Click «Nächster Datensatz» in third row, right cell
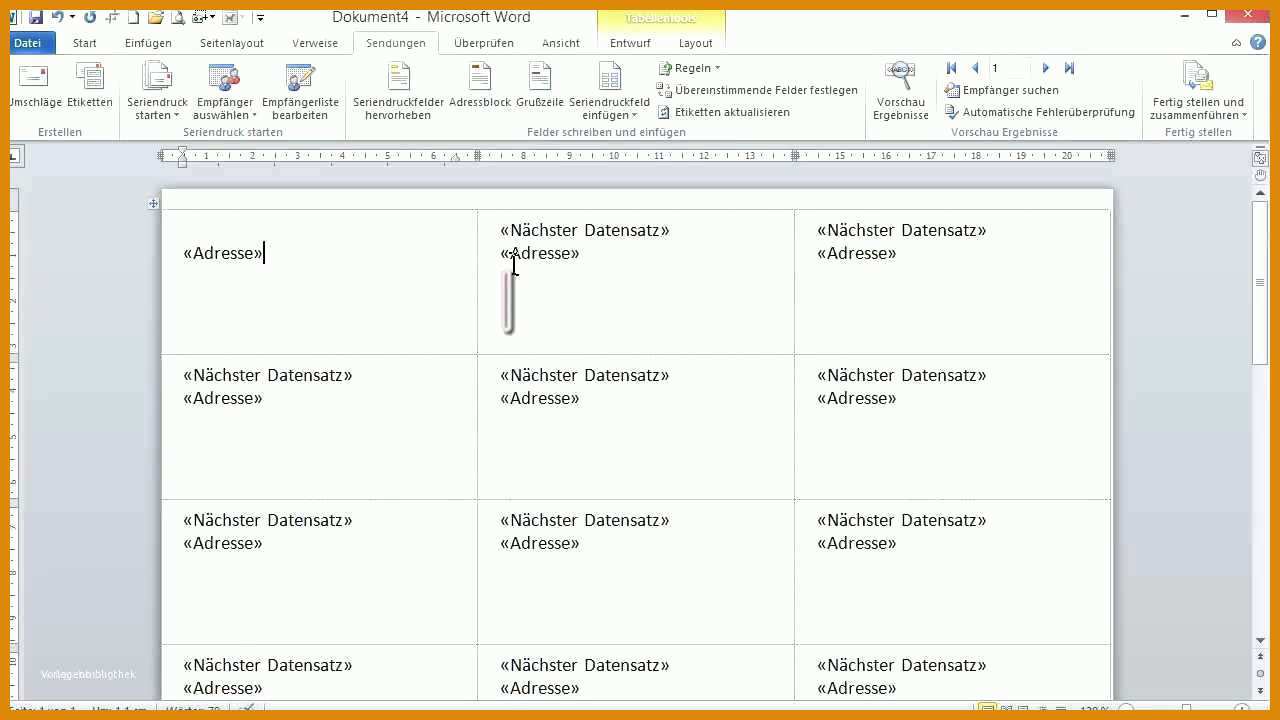1280x720 pixels. 902,520
